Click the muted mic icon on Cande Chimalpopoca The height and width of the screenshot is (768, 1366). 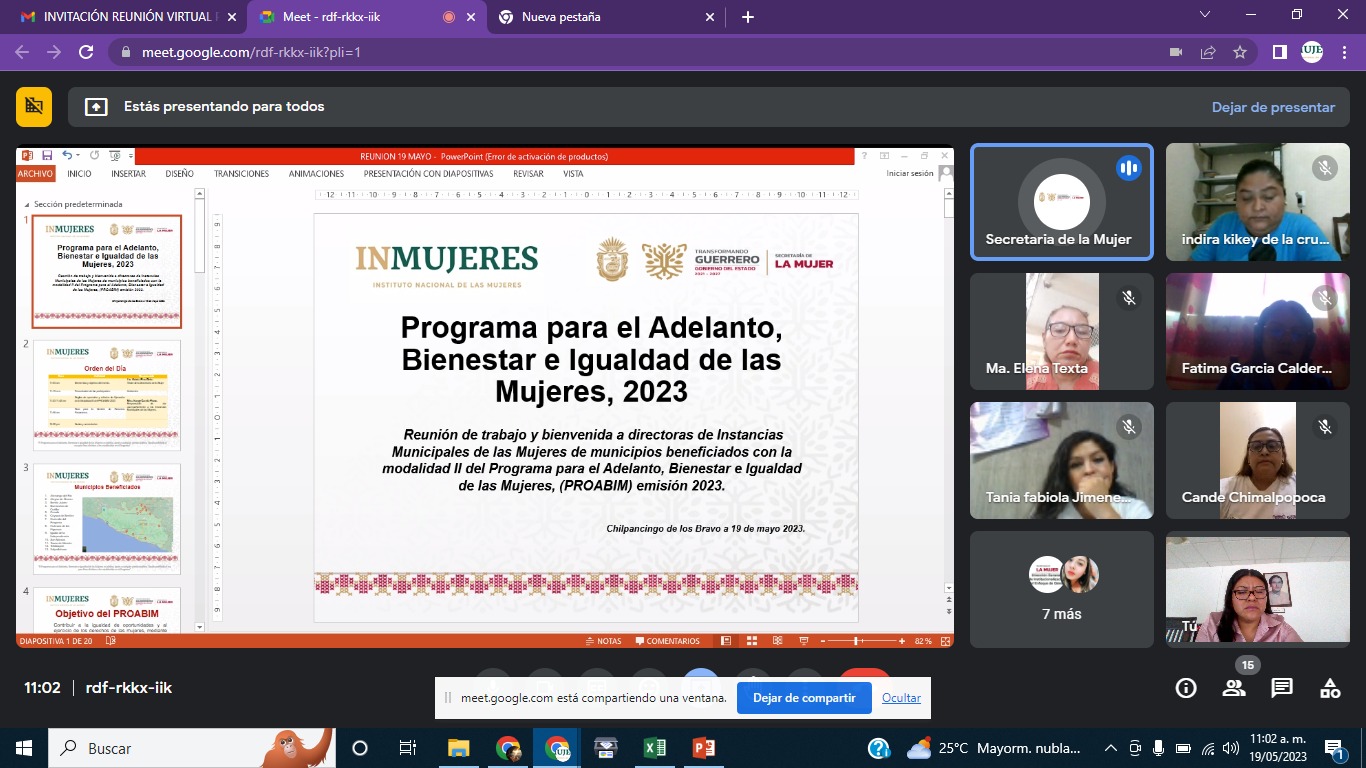pos(1325,427)
